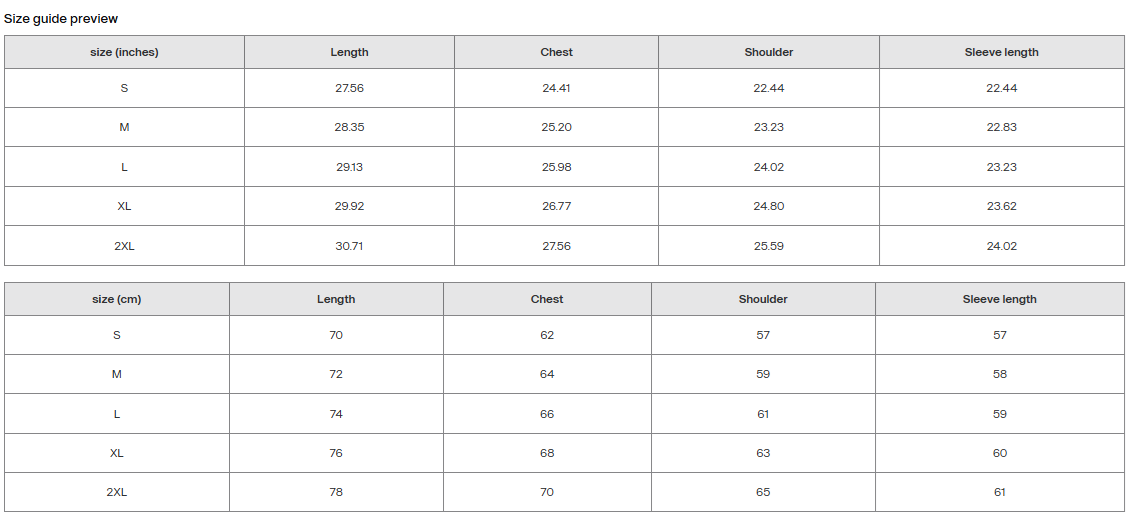This screenshot has width=1142, height=521.
Task: Select the 30.71 length value for 2XL
Action: [350, 246]
